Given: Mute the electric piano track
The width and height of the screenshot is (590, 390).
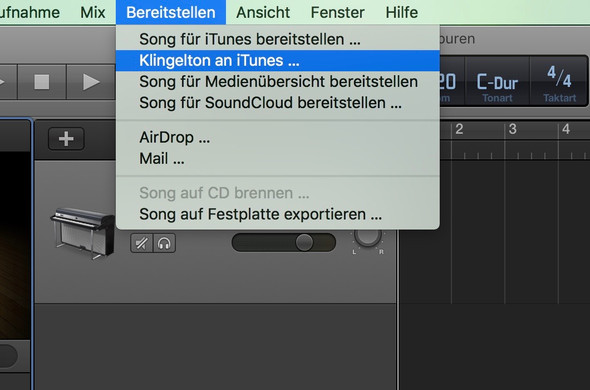Looking at the screenshot, I should pos(141,243).
